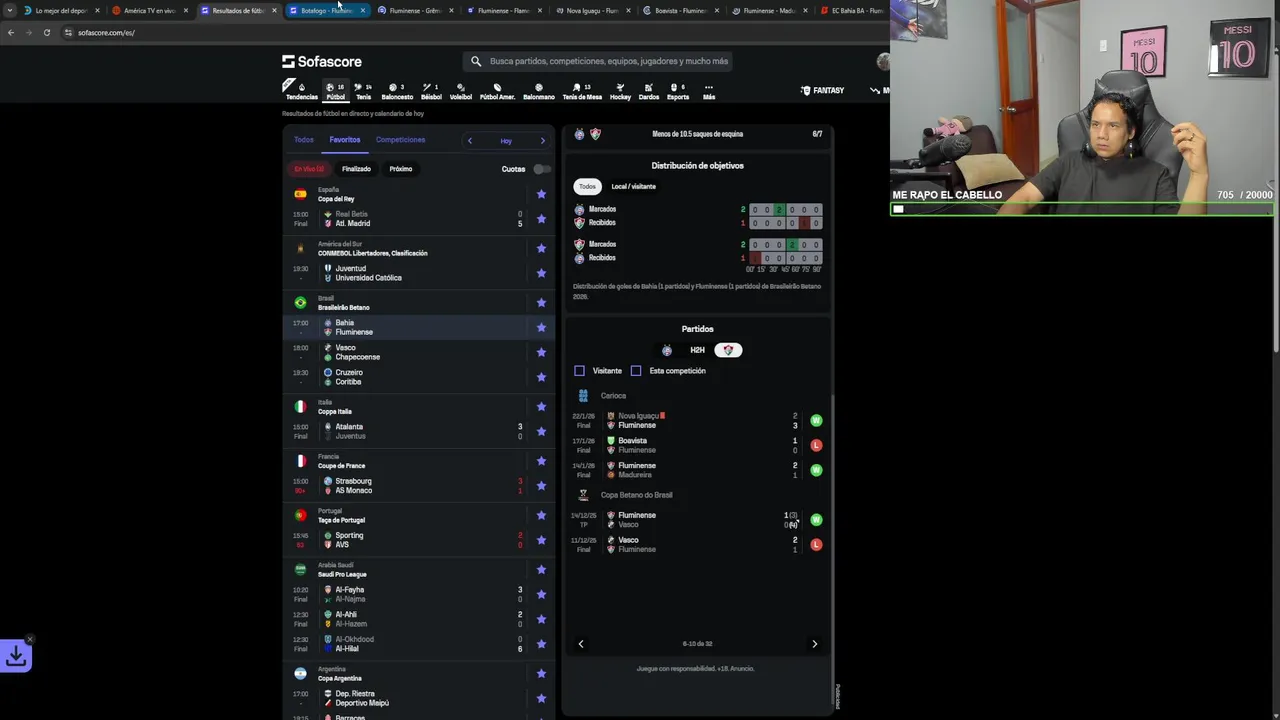1280x720 pixels.
Task: Switch to the América TV en vivo browser tab
Action: (148, 10)
